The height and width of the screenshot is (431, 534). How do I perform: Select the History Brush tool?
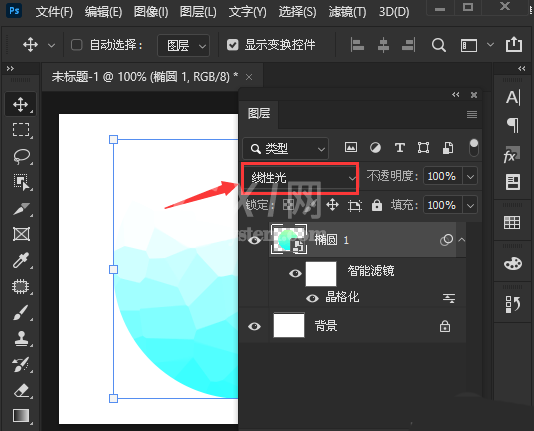pos(21,364)
